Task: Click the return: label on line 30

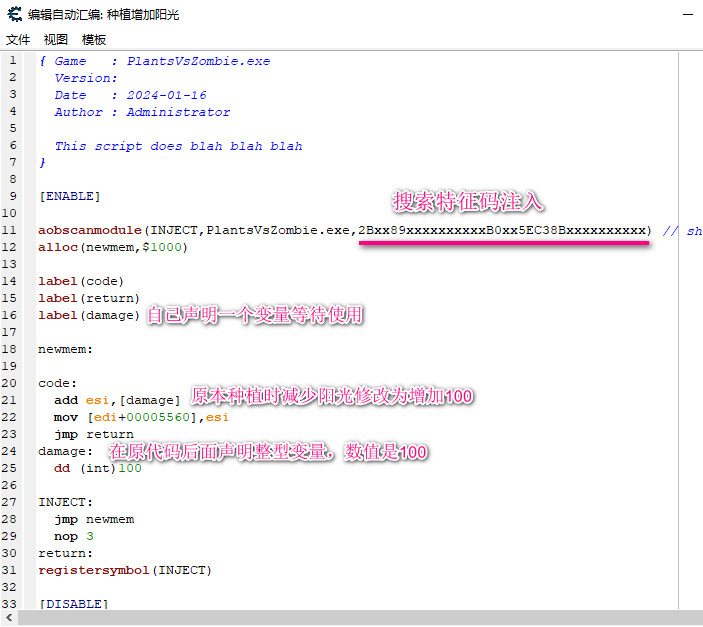Action: (65, 553)
